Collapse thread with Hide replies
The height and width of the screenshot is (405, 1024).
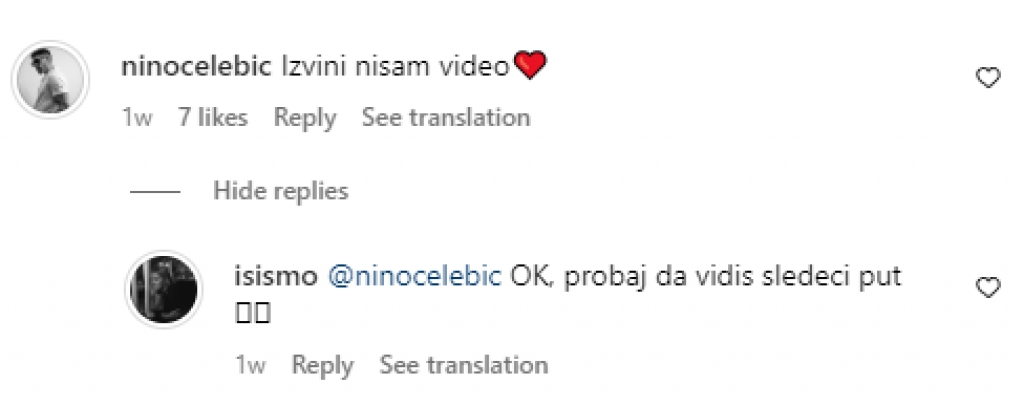pos(280,190)
